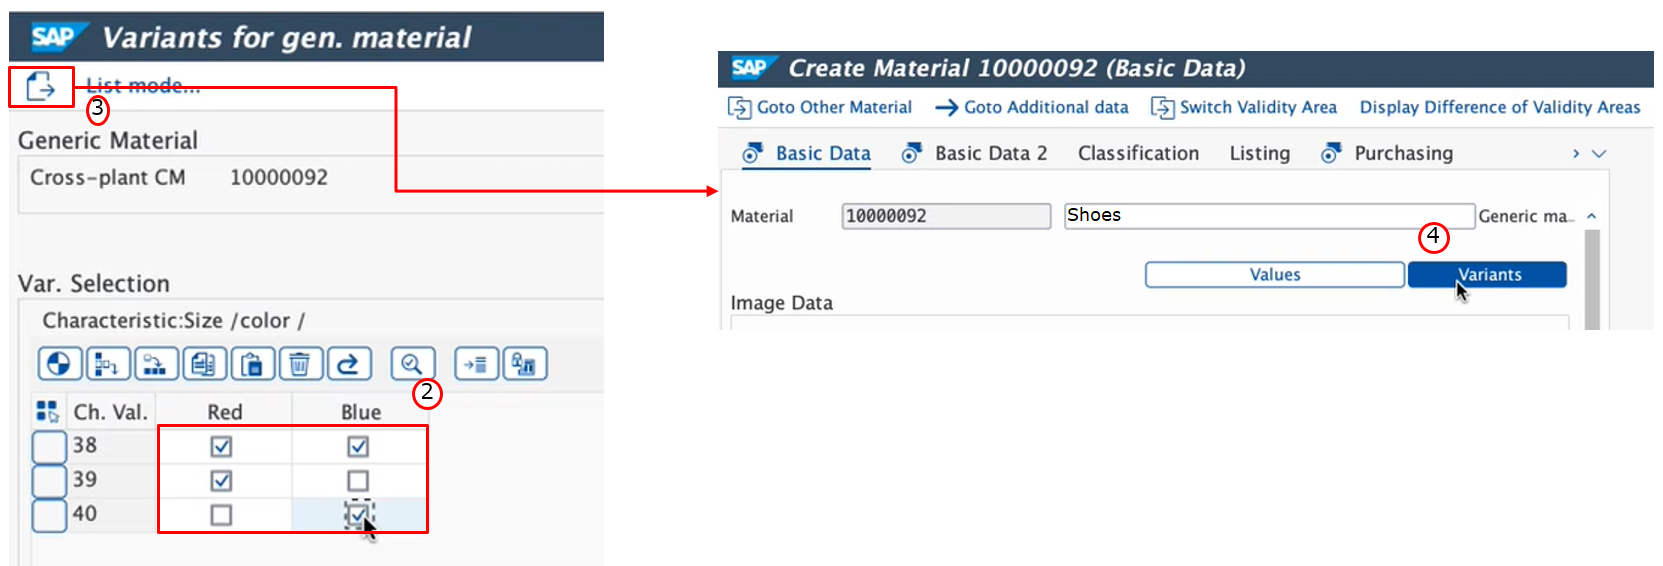Collapse the section using the up caret

1591,216
